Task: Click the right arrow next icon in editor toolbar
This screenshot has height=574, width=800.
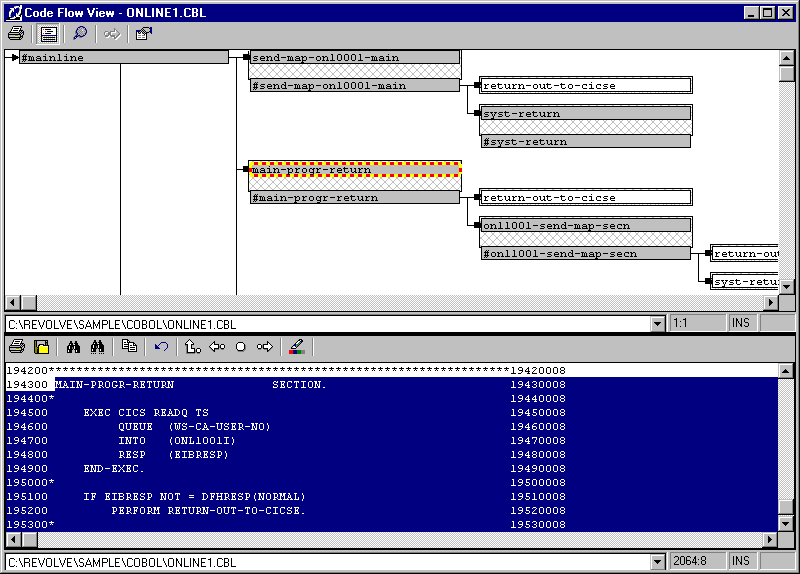Action: 265,347
